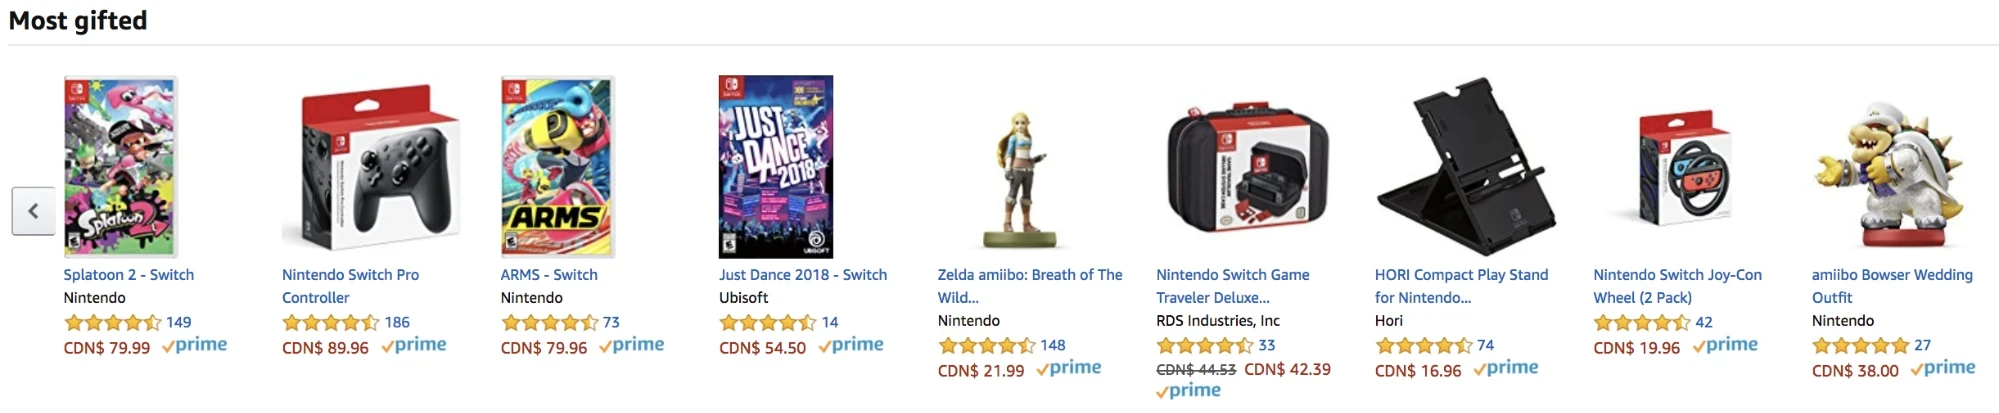This screenshot has height=413, width=1999.
Task: Click the star rating under Splatoon 2
Action: (112, 322)
